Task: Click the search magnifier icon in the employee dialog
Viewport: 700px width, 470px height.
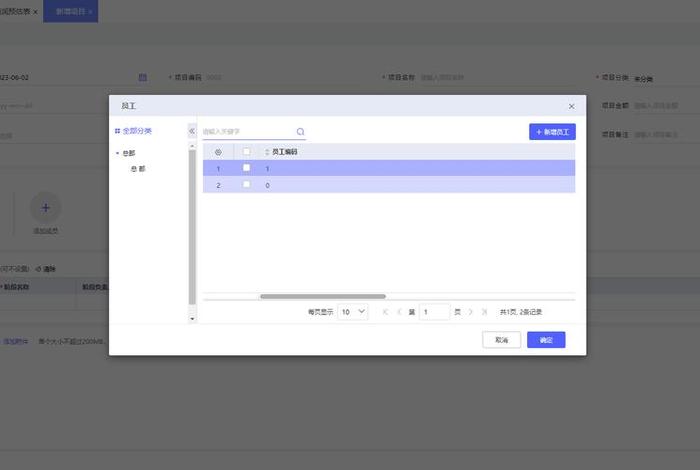Action: tap(300, 132)
